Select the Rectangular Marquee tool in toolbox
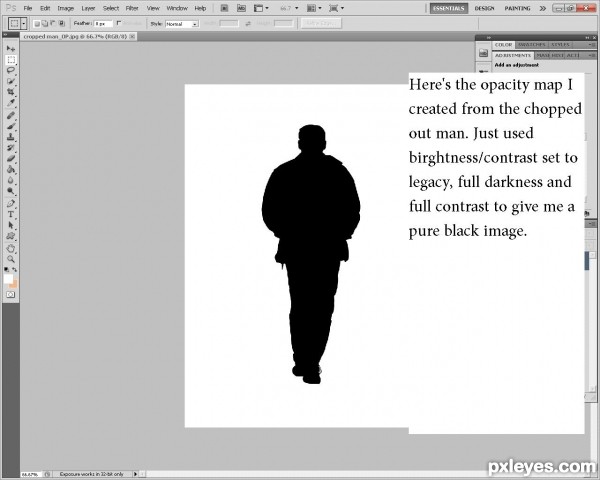Viewport: 600px width, 480px height. (11, 60)
